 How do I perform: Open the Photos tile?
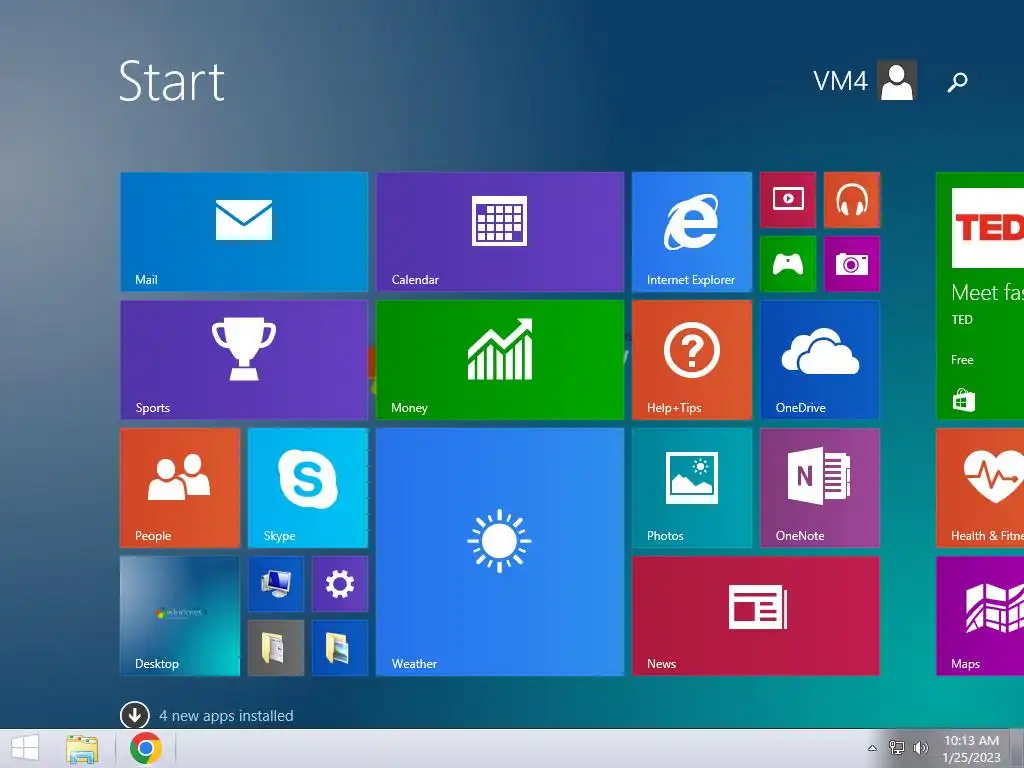pos(692,488)
